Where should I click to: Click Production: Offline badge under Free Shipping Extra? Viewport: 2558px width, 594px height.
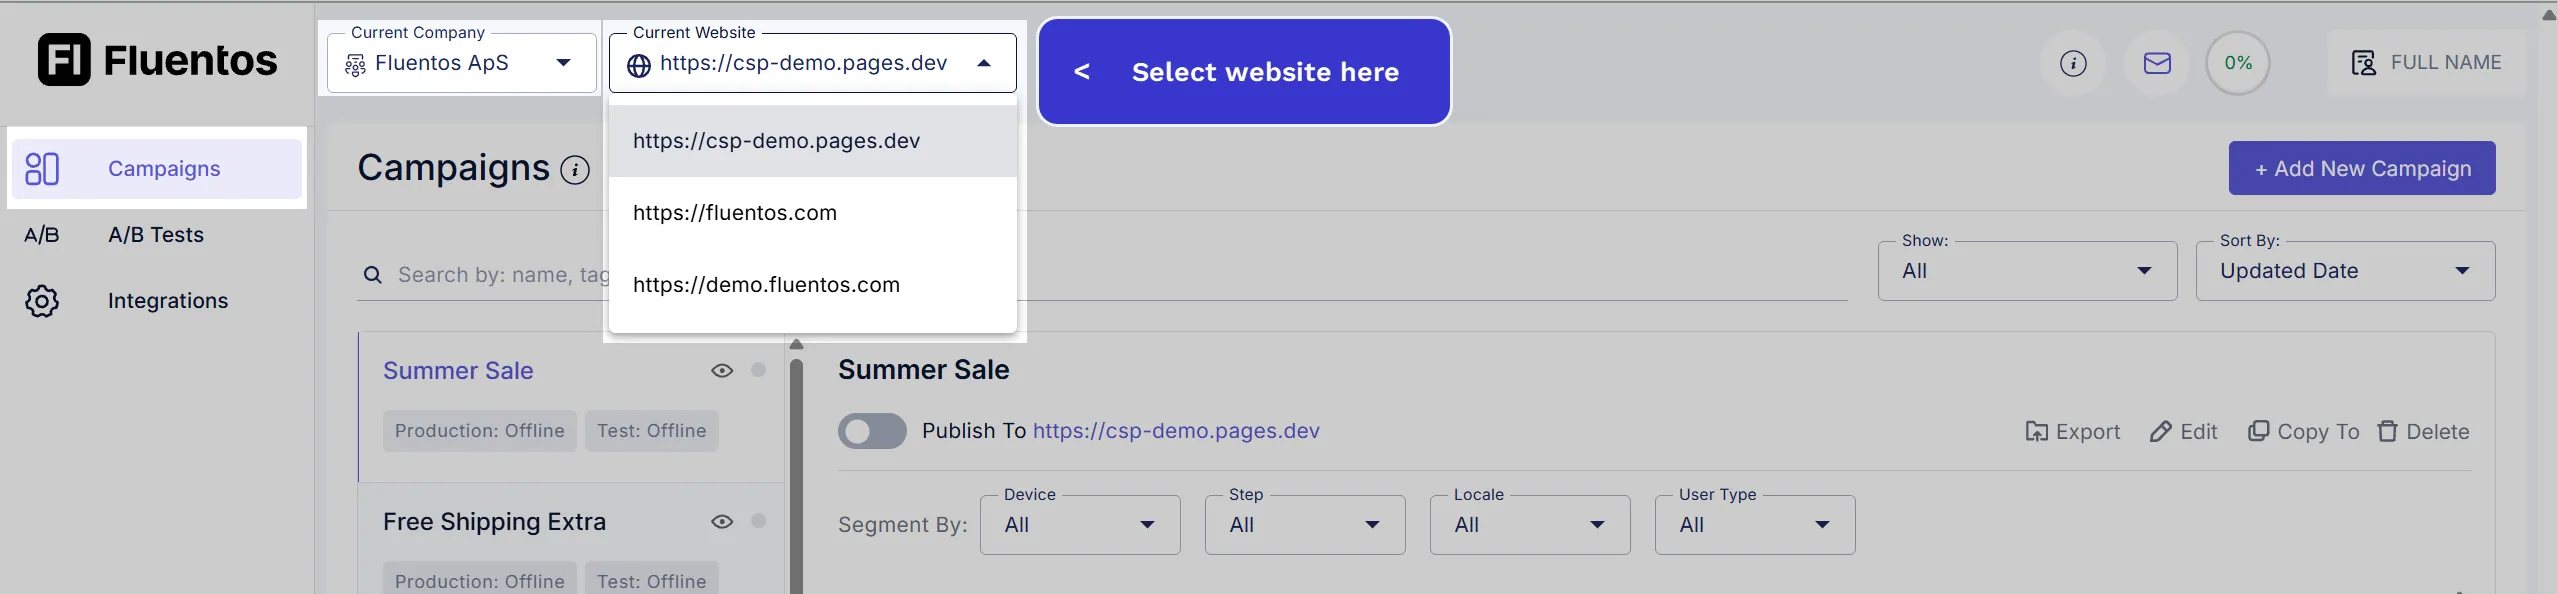[x=480, y=580]
